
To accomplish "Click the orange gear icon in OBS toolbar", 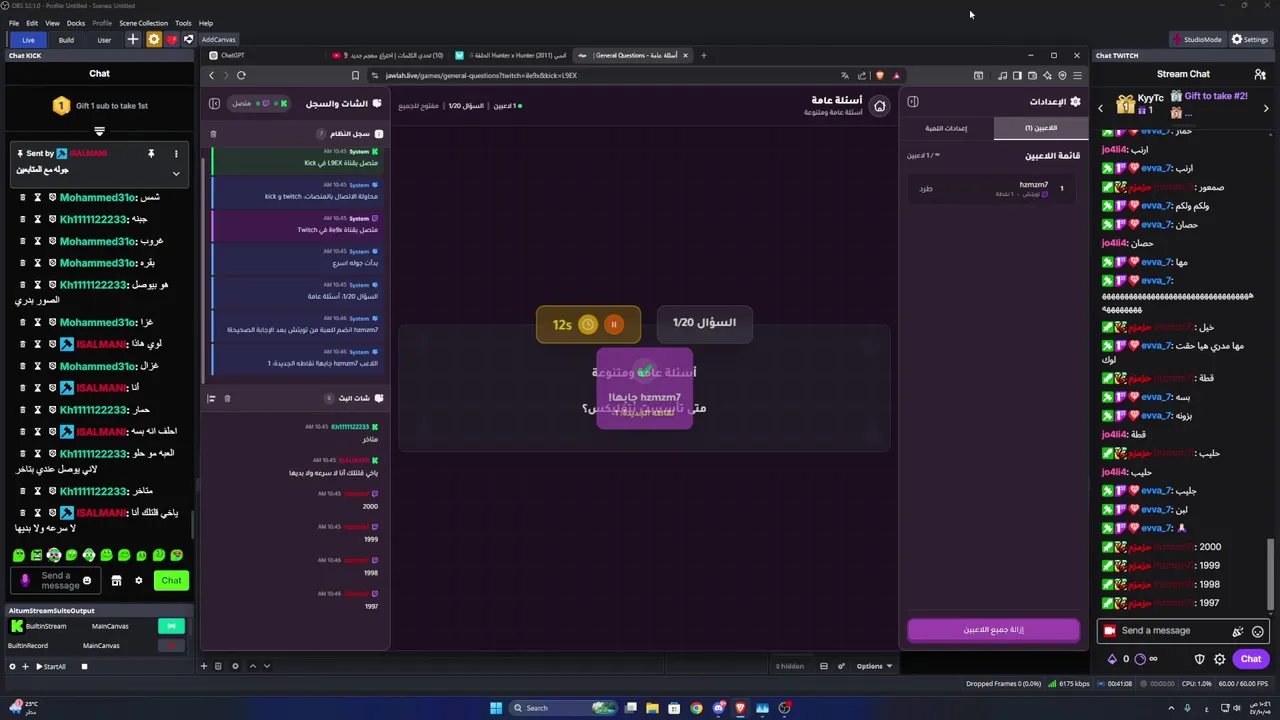I will (153, 39).
